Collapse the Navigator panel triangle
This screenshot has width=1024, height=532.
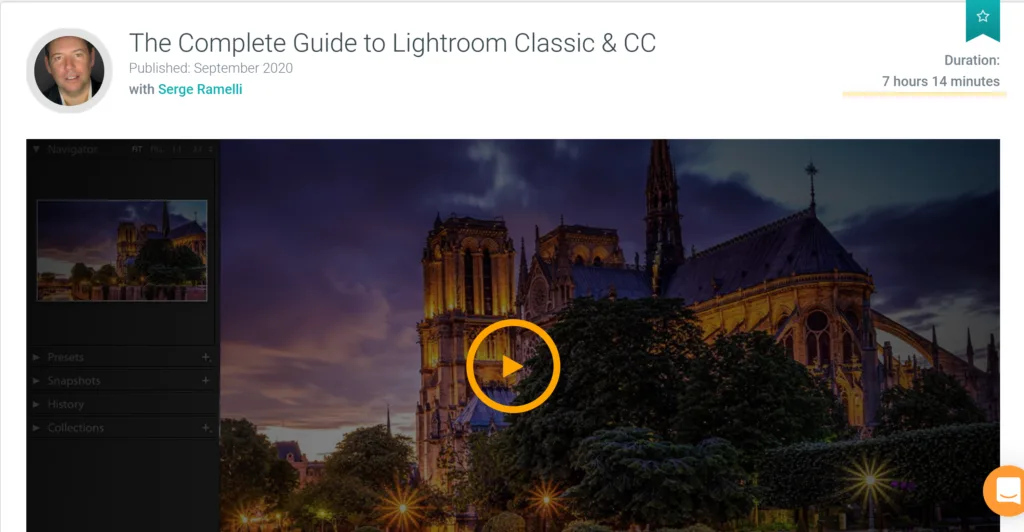(x=36, y=149)
